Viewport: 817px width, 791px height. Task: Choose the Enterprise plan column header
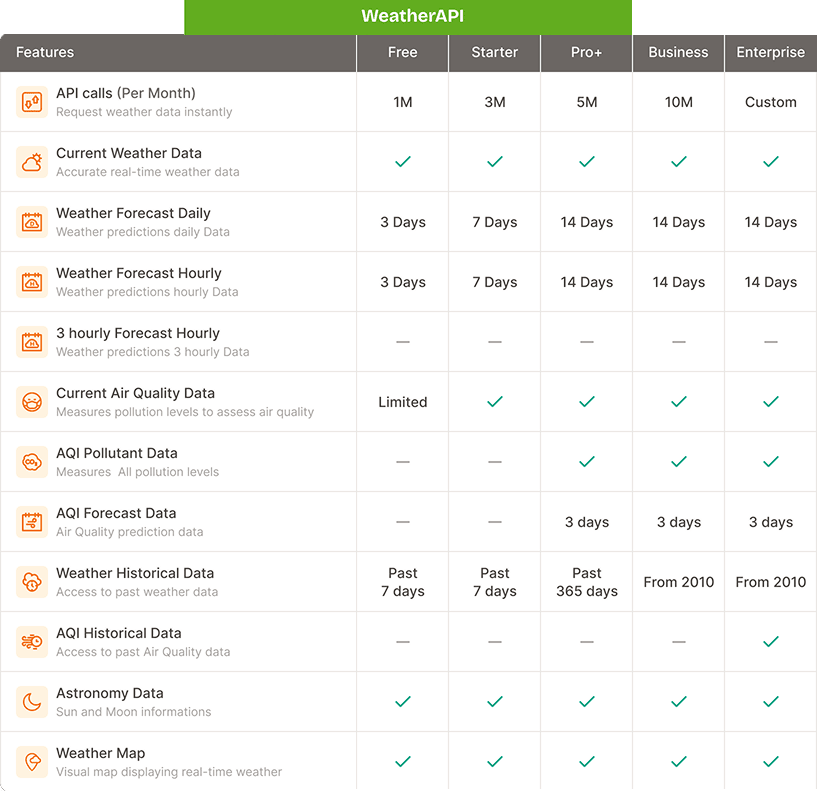coord(770,53)
